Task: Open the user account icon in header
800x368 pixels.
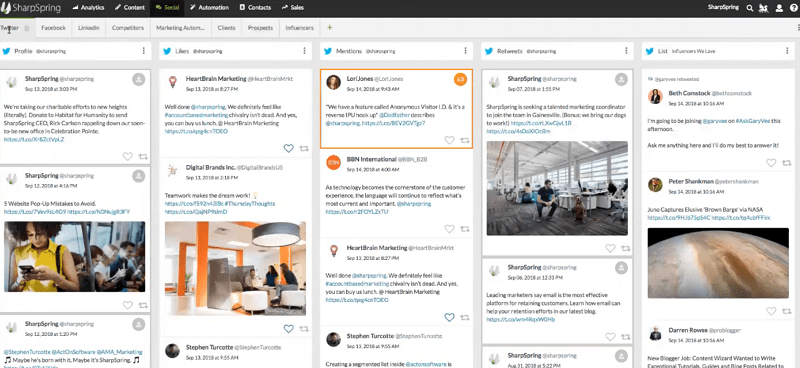Action: point(779,8)
